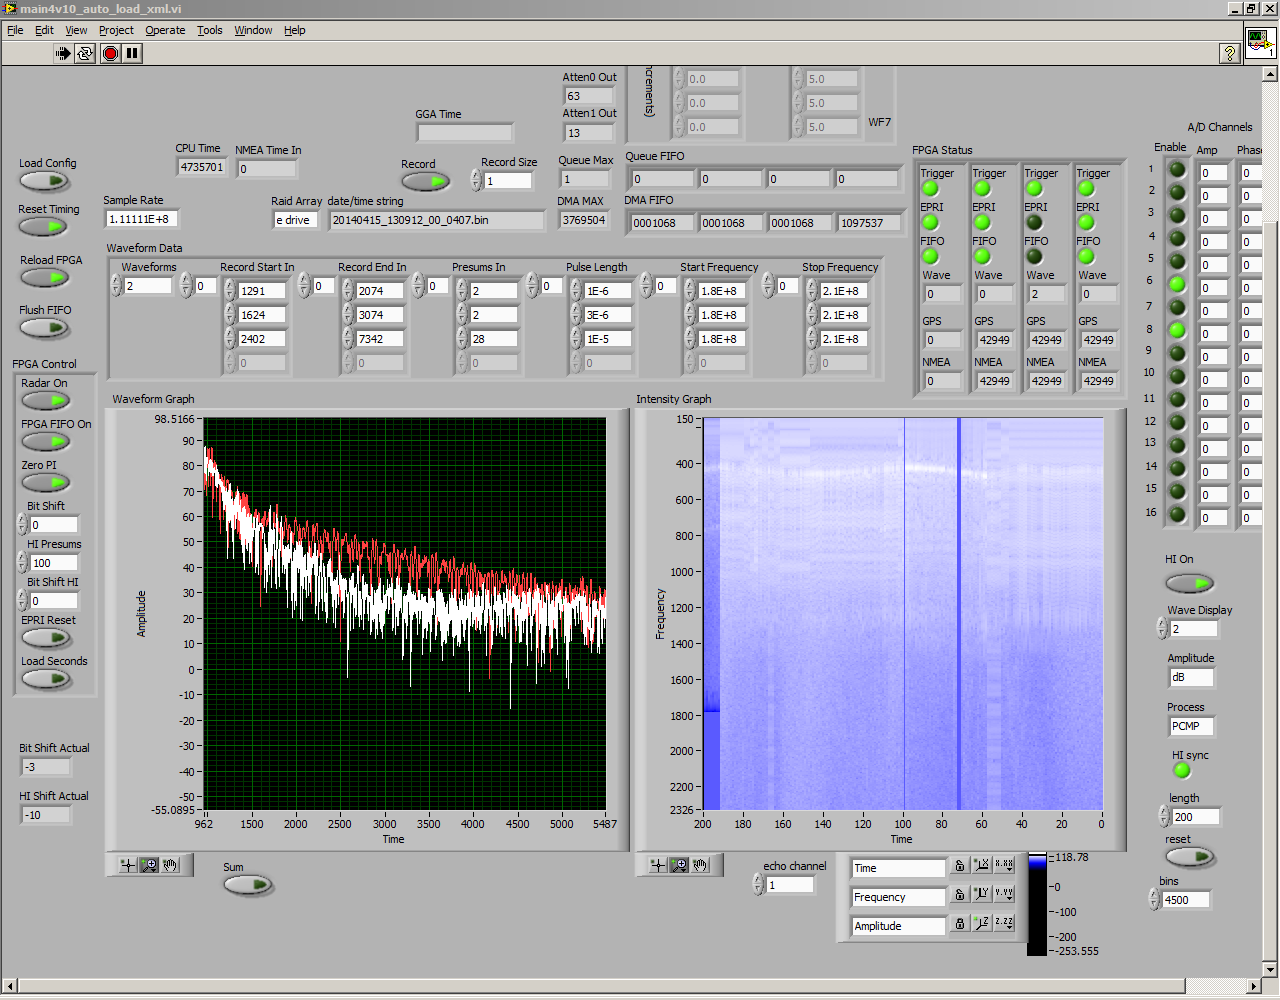Viewport: 1280px width, 1000px height.
Task: Open the Tools menu
Action: (x=209, y=30)
